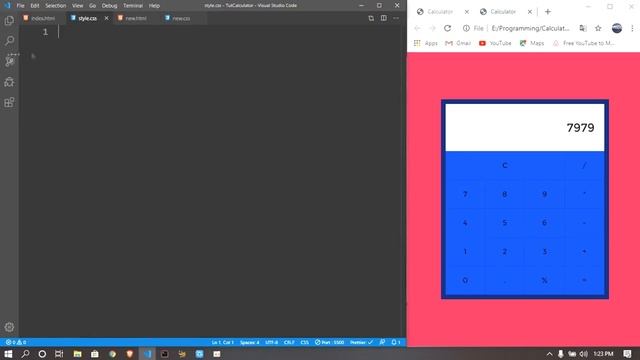Open the Gmail bookmark
The image size is (640, 360).
pyautogui.click(x=458, y=43)
